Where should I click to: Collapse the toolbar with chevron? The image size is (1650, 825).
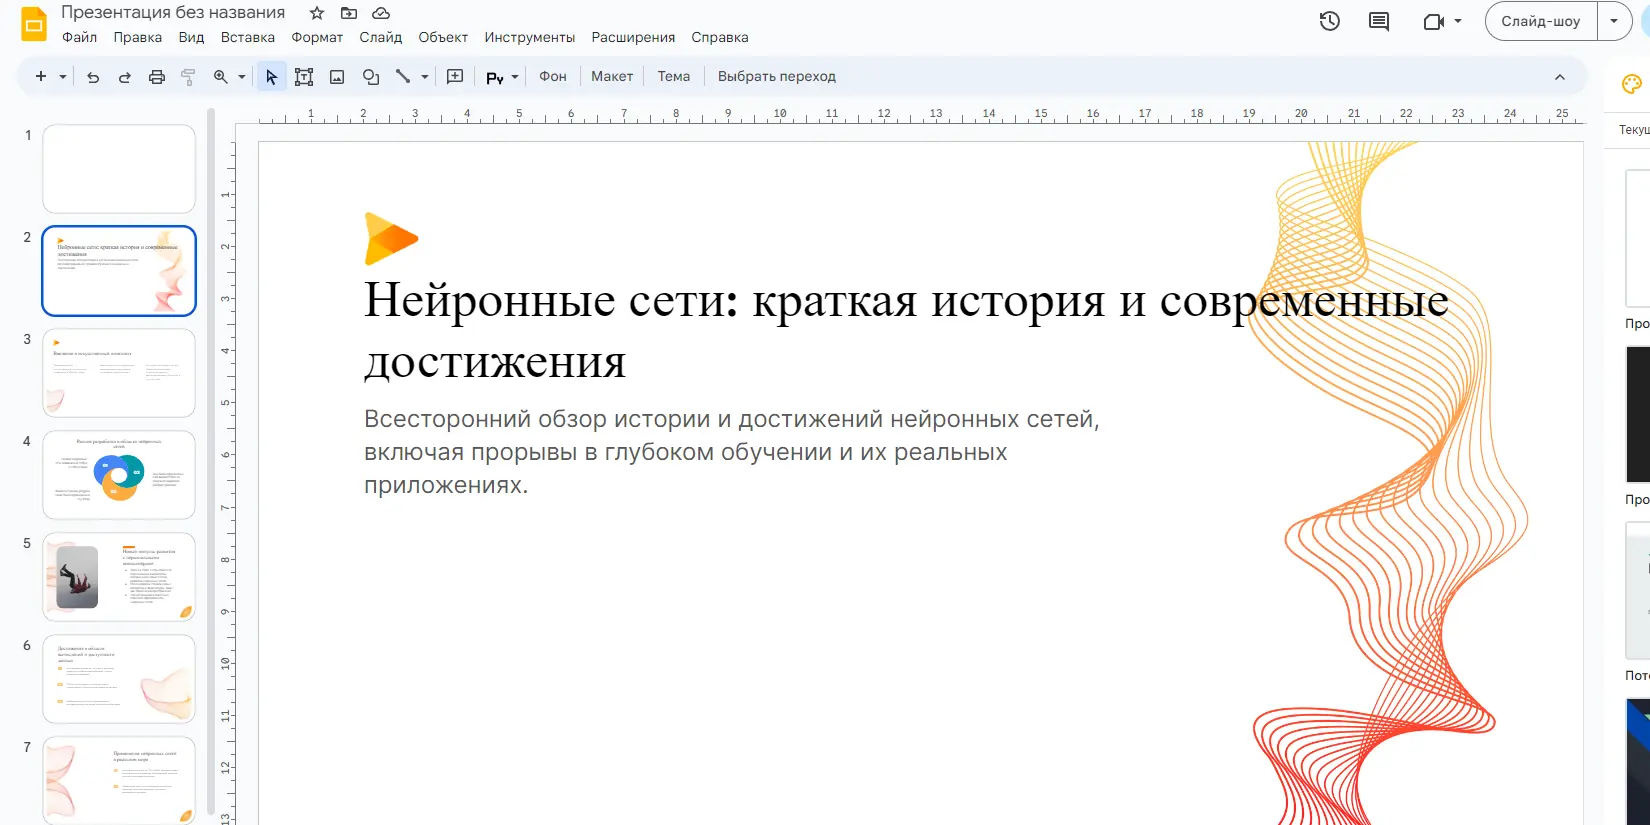1559,77
